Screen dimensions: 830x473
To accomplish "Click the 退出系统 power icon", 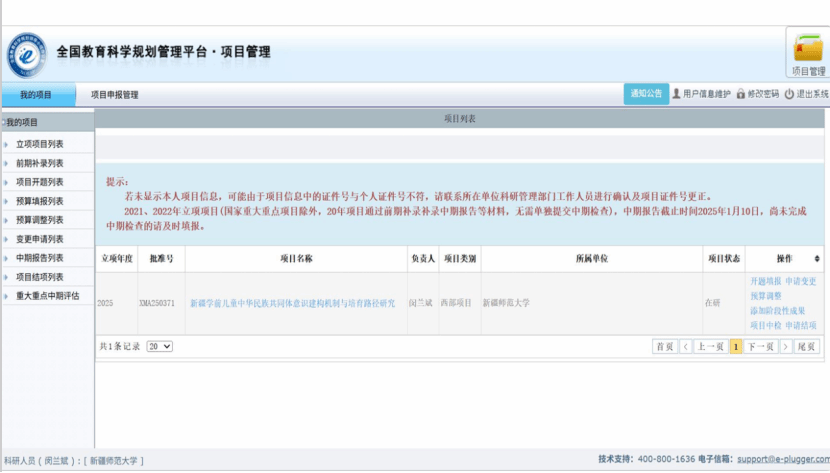I will tap(789, 94).
